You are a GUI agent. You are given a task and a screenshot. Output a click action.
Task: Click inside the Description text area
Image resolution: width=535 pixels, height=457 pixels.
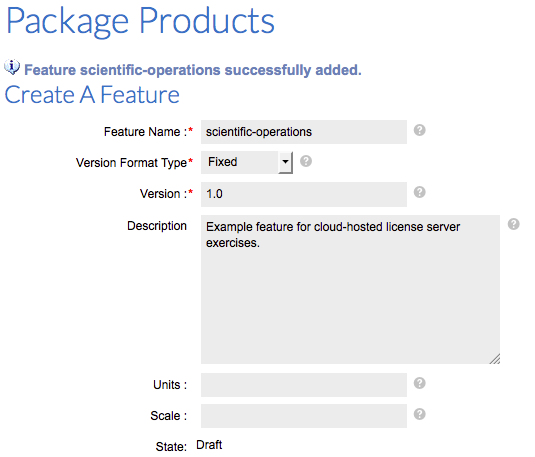(350, 289)
